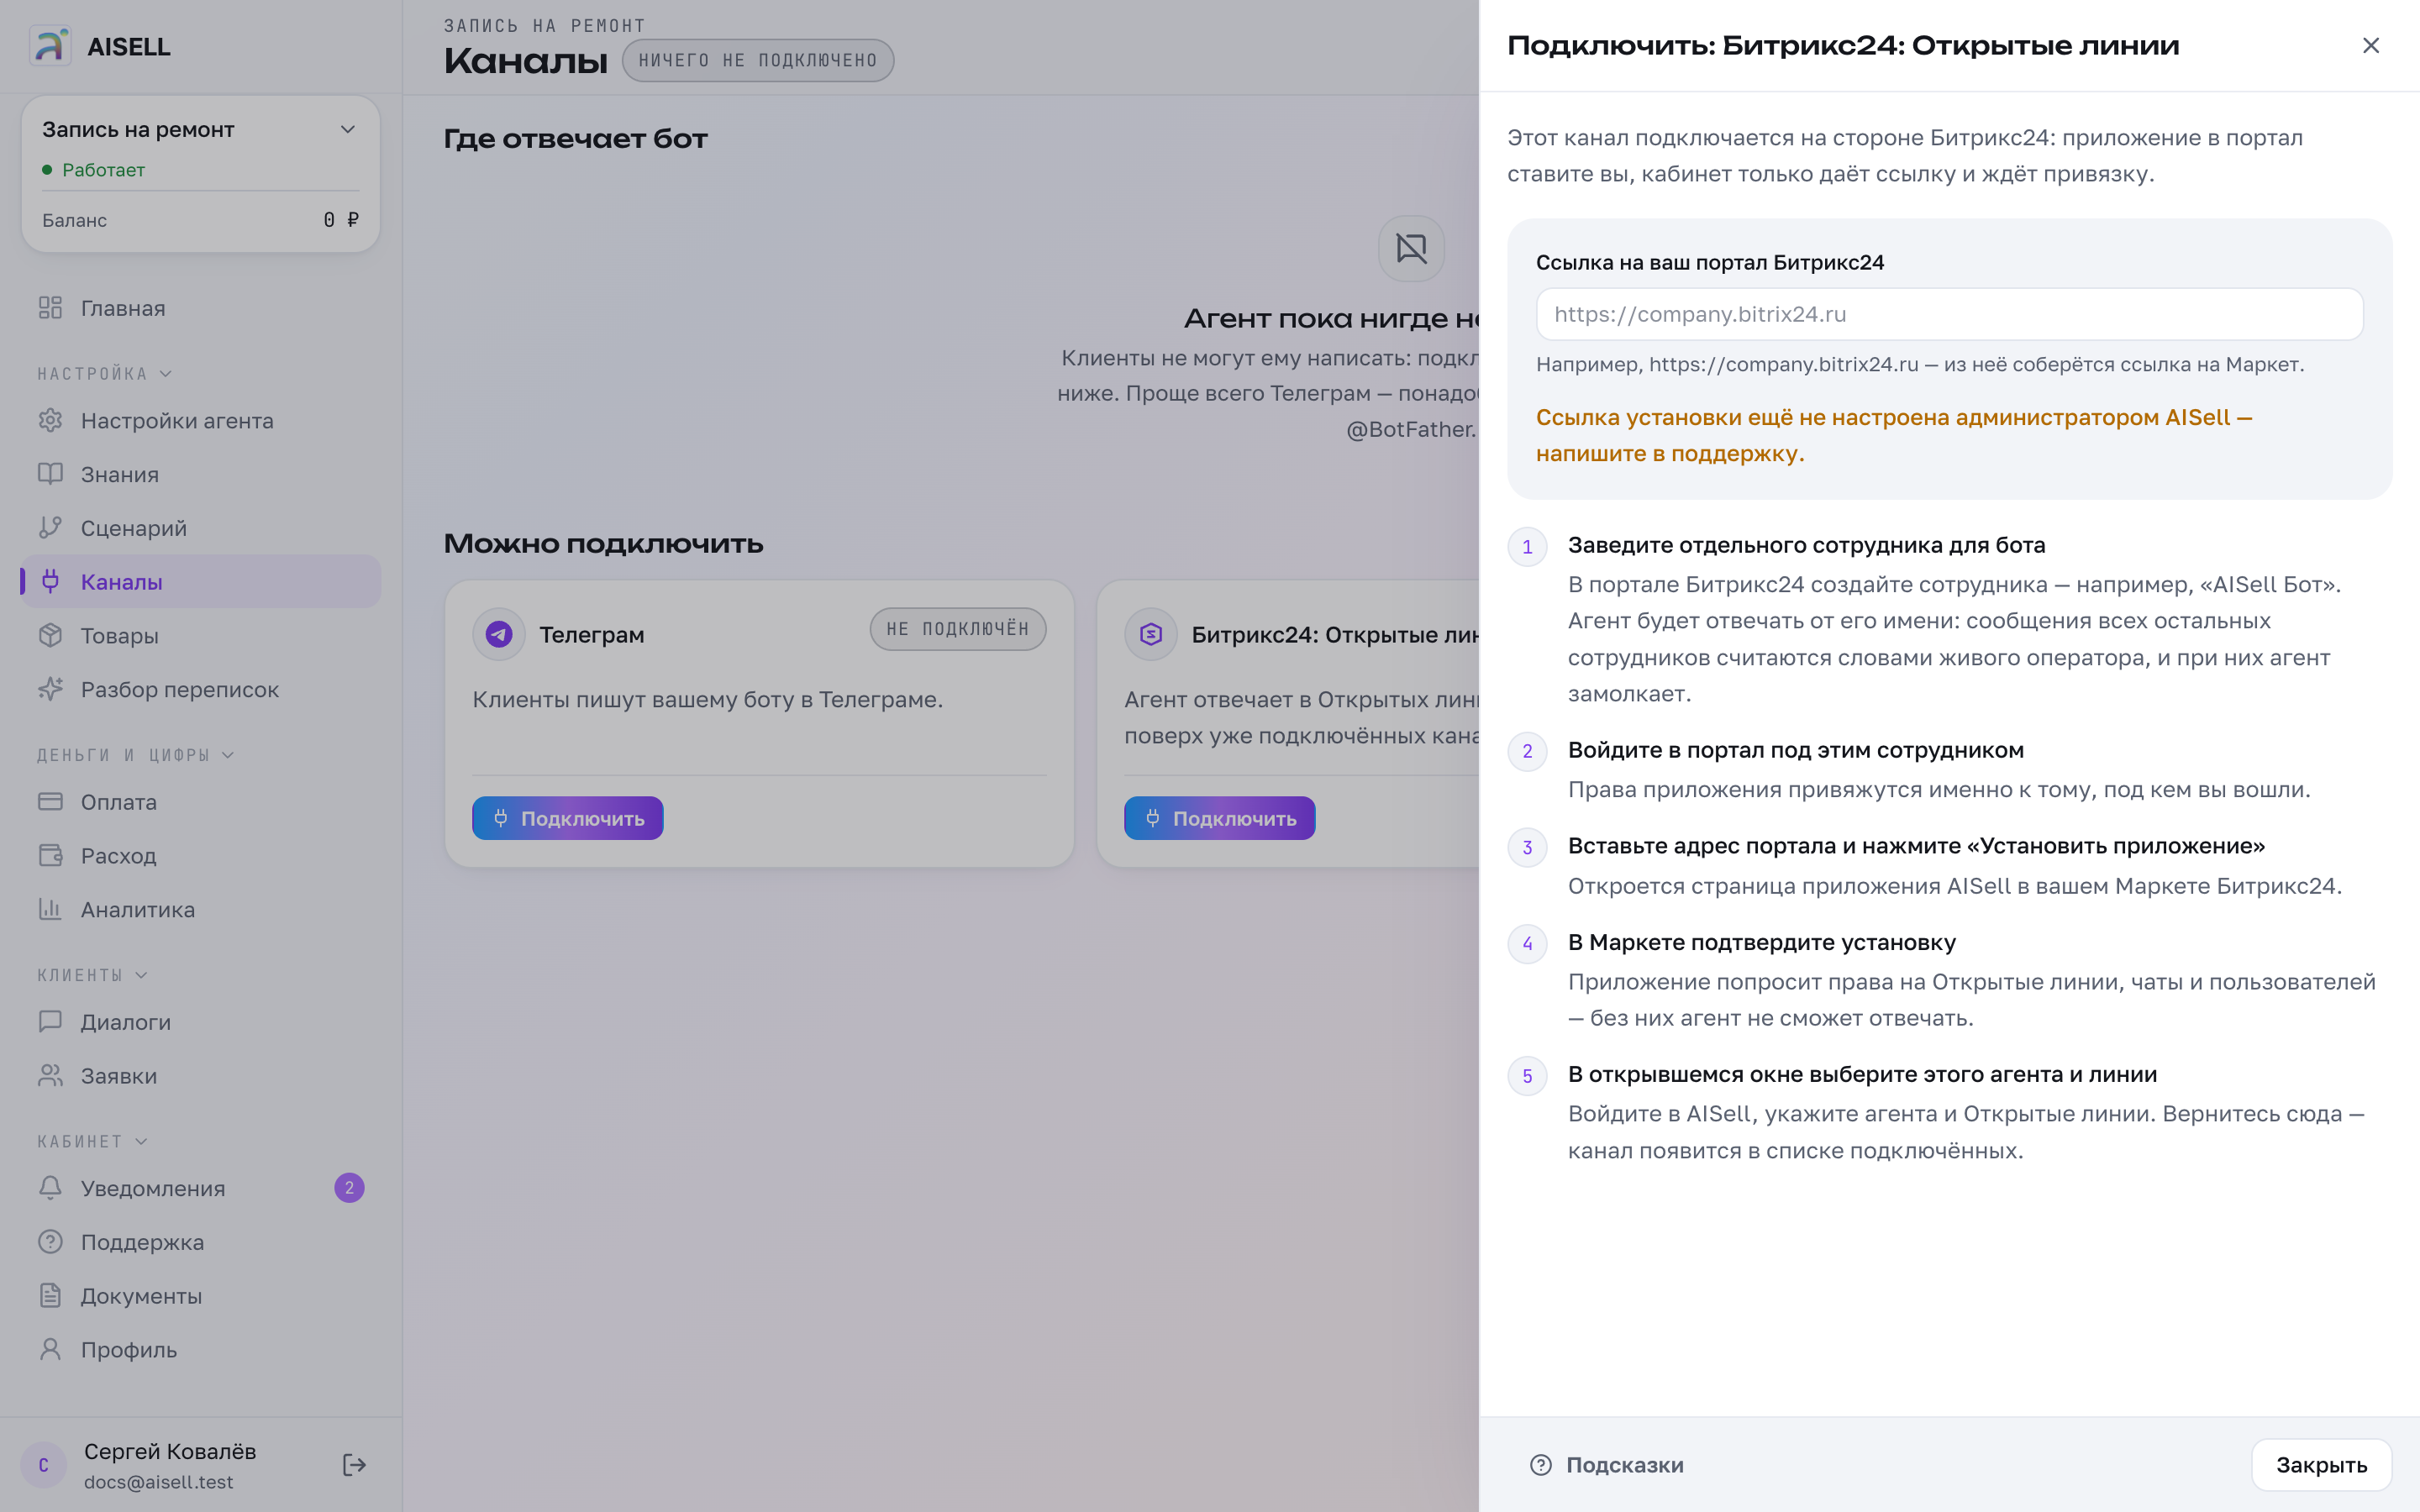Click the Расход wallet icon
This screenshot has width=2420, height=1512.
click(50, 856)
